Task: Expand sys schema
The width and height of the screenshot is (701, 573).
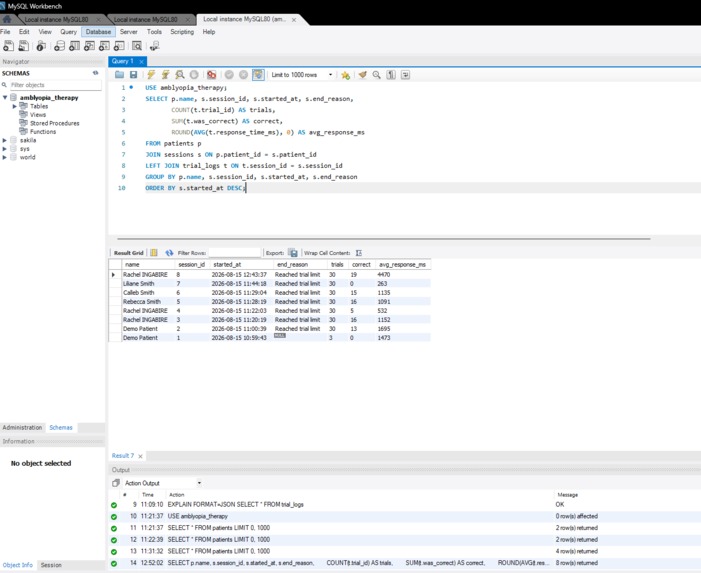Action: pos(5,149)
